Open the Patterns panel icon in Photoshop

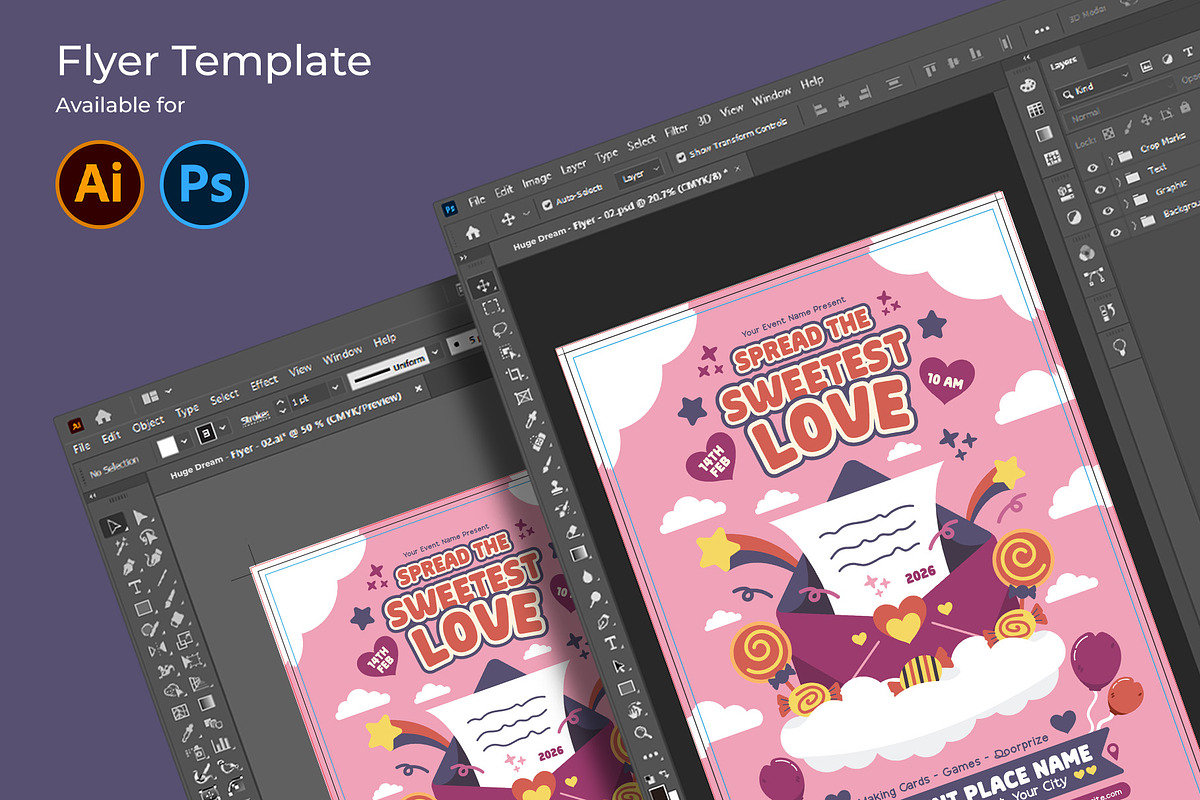point(1053,158)
